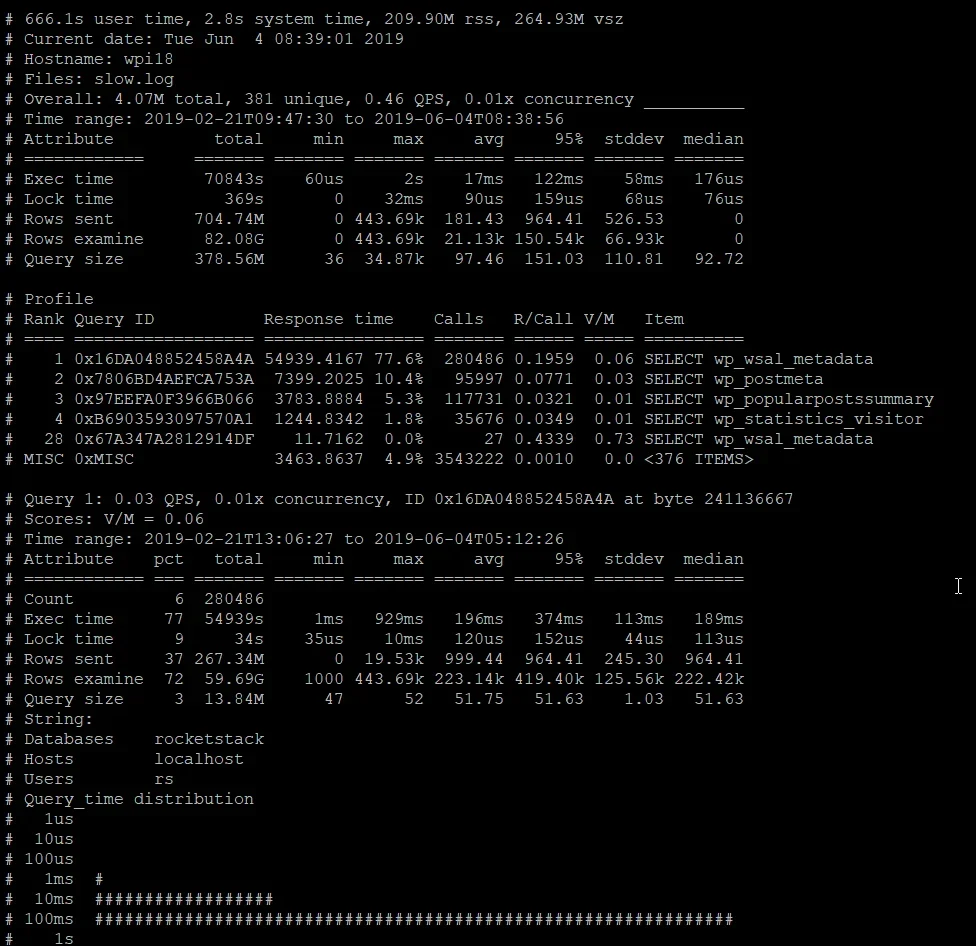Click Query 1 query size 13.84M
976x946 pixels.
pos(234,699)
